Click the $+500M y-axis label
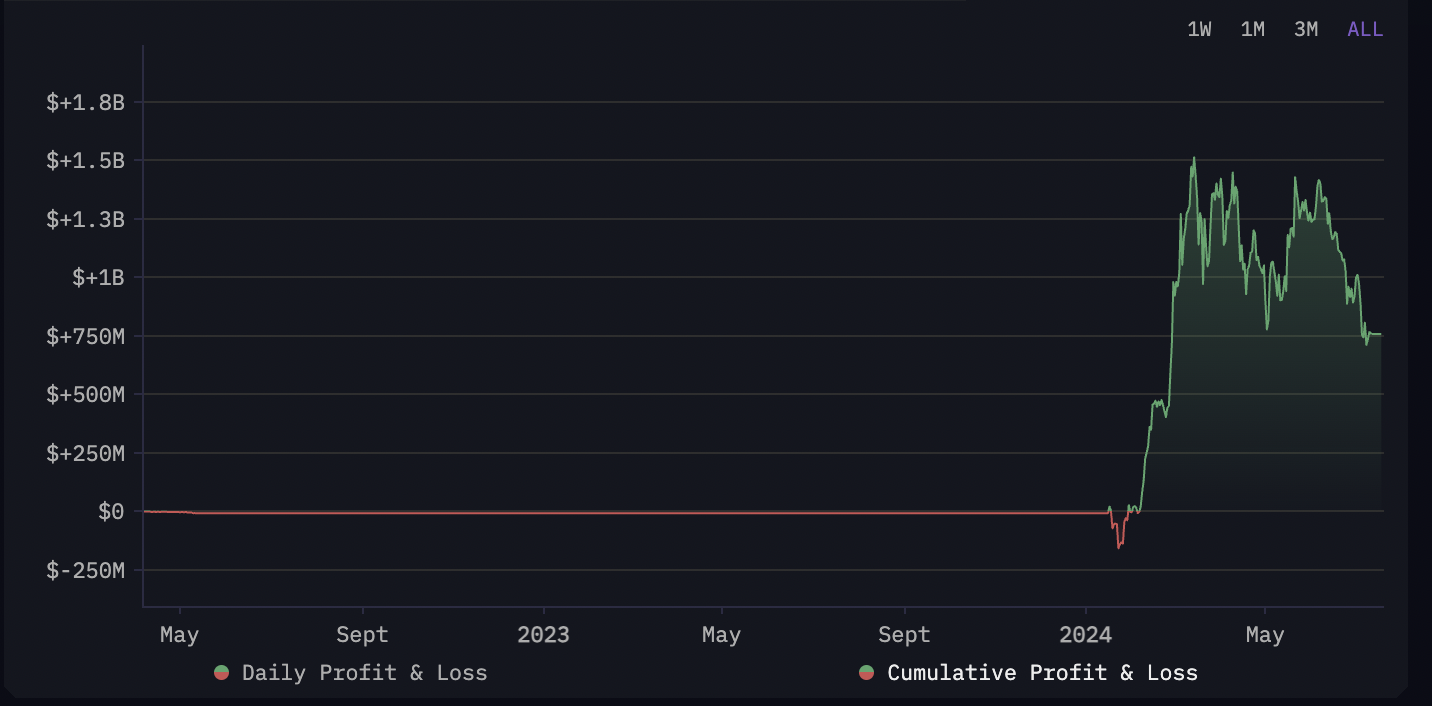The width and height of the screenshot is (1432, 706). tap(85, 394)
